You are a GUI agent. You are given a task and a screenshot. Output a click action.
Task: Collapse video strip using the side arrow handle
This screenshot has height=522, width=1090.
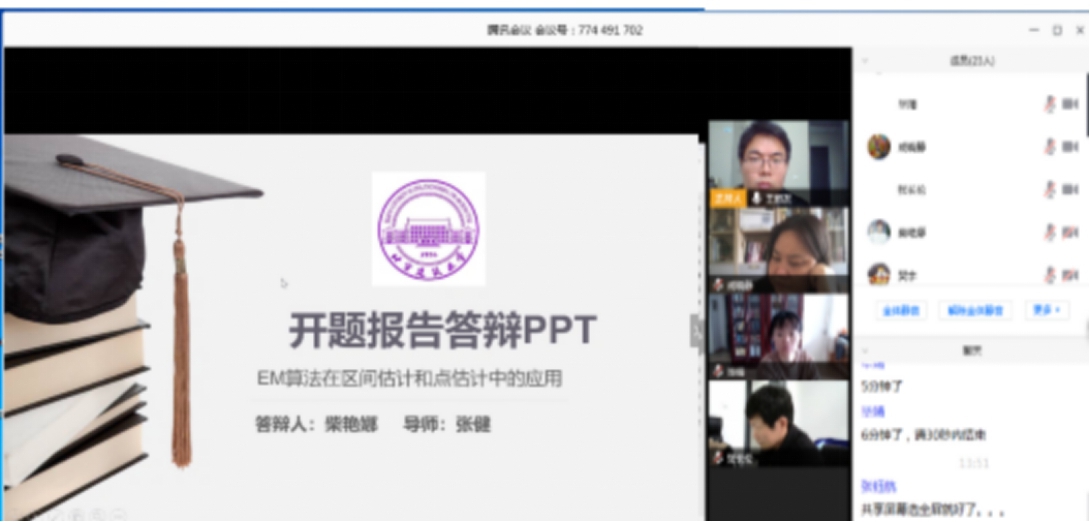tap(698, 331)
